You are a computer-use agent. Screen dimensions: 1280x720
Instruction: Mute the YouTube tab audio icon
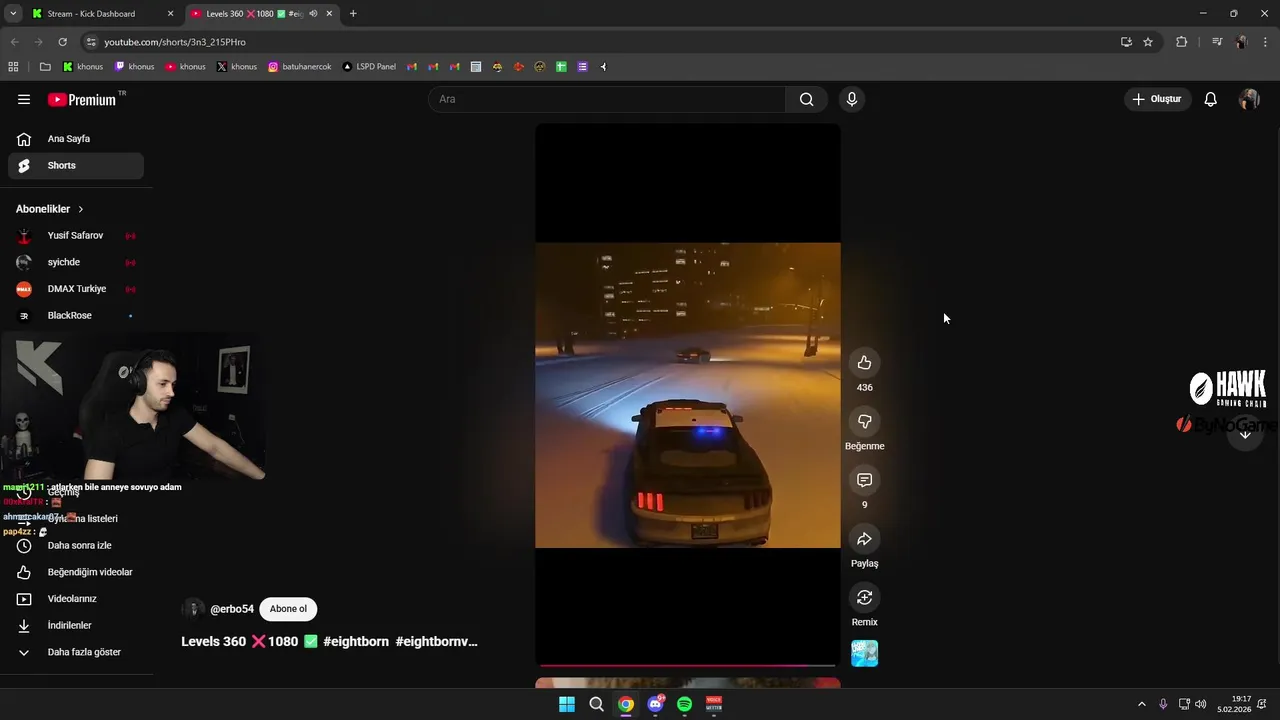coord(313,14)
